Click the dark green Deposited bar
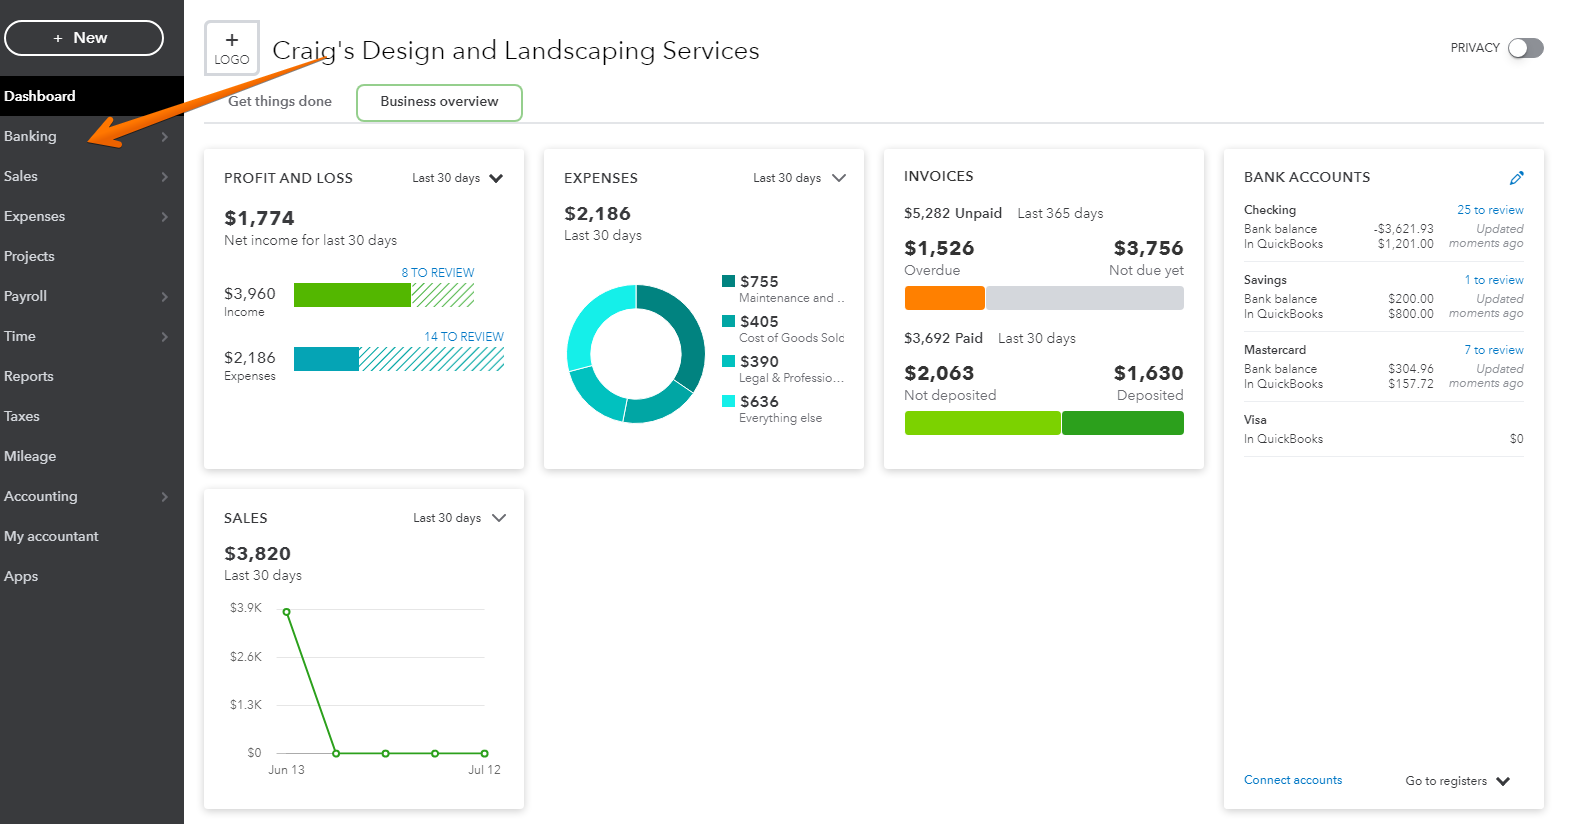 (1123, 423)
